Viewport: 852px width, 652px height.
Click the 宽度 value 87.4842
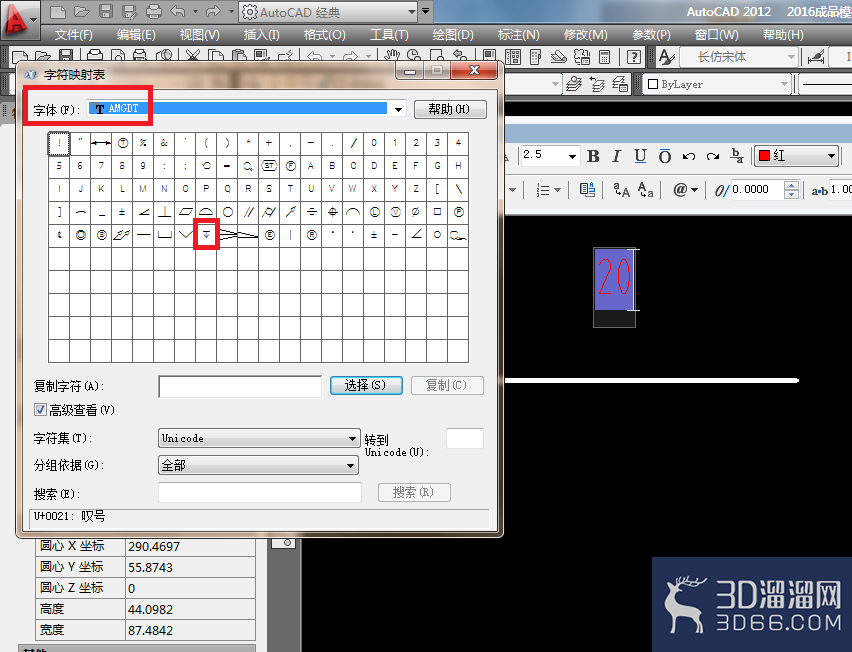coord(150,631)
